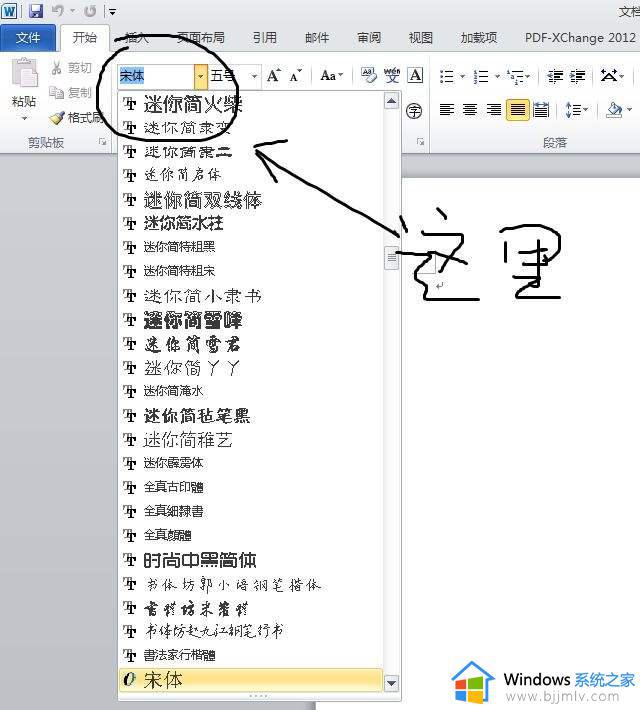Toggle Center paragraph alignment
The image size is (640, 710).
[470, 110]
